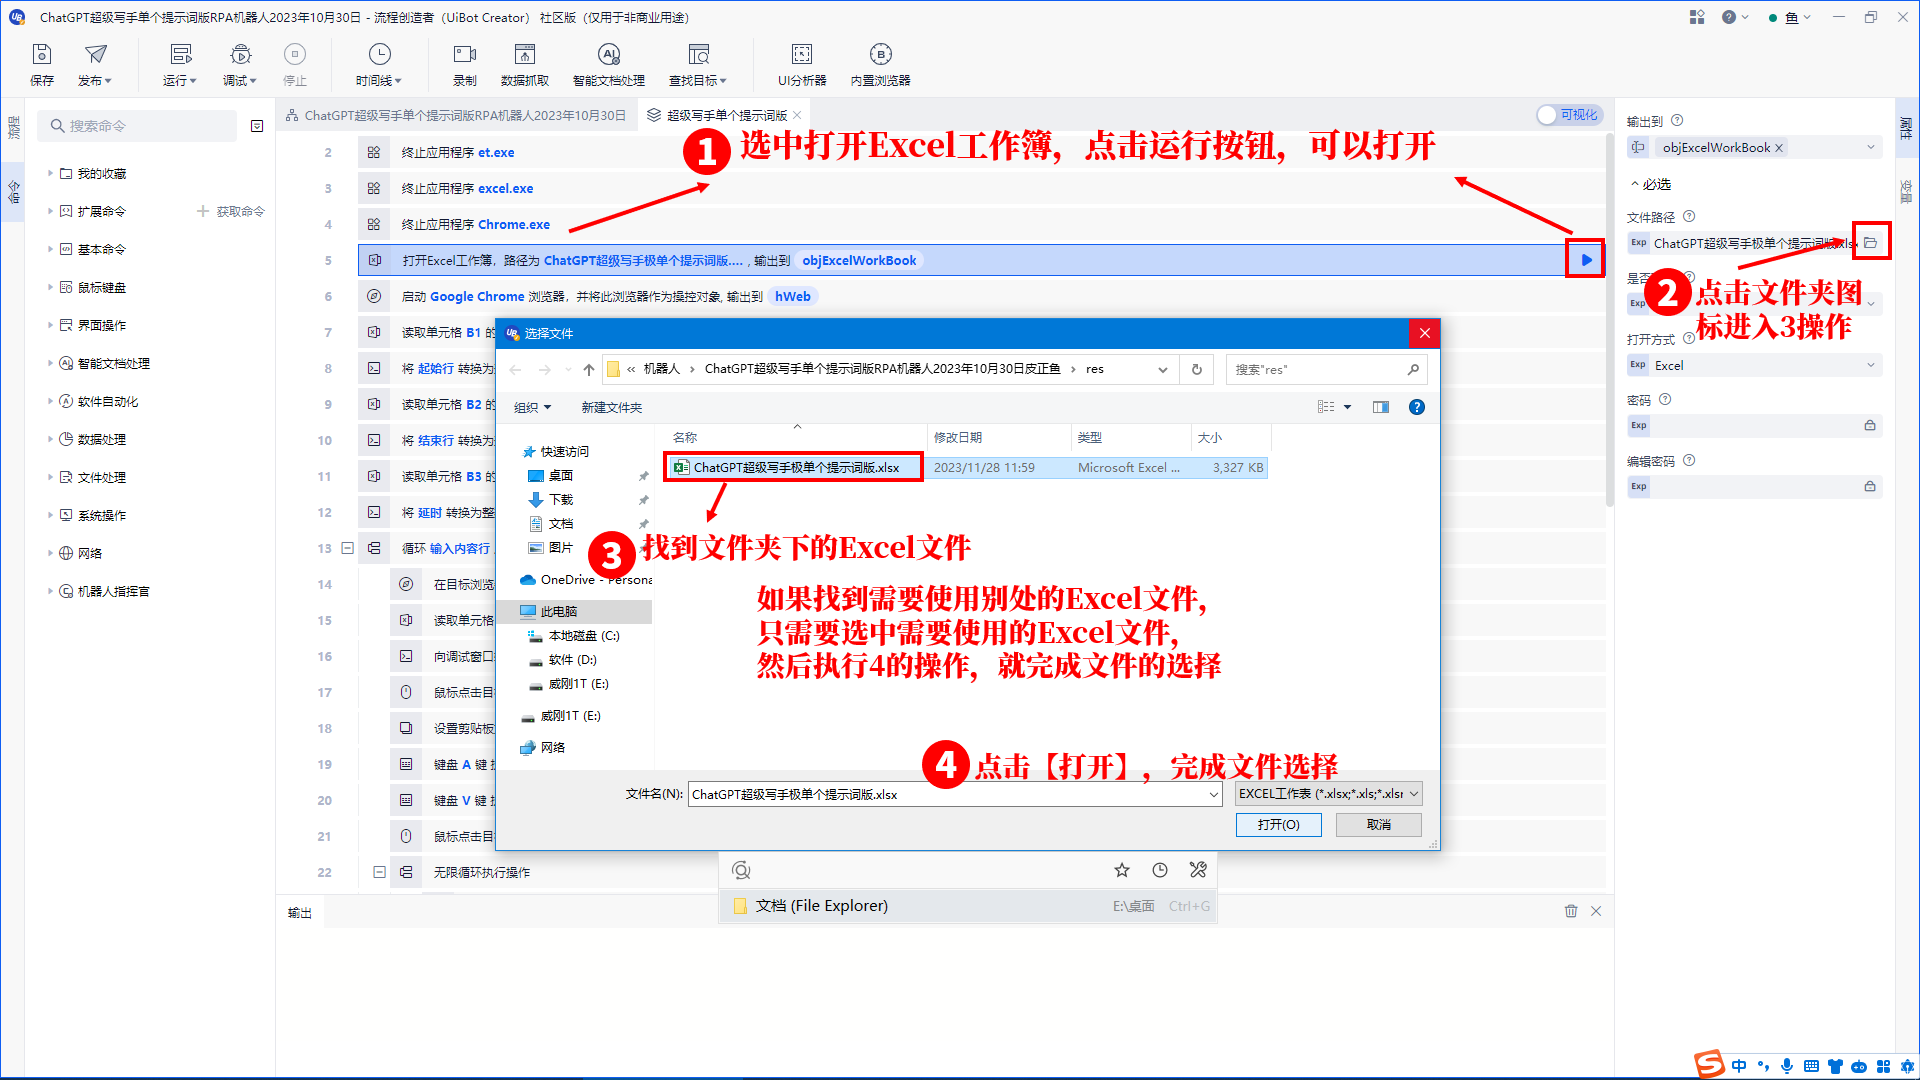Open the 组织 menu in file dialog
Image resolution: width=1920 pixels, height=1080 pixels.
click(x=532, y=407)
